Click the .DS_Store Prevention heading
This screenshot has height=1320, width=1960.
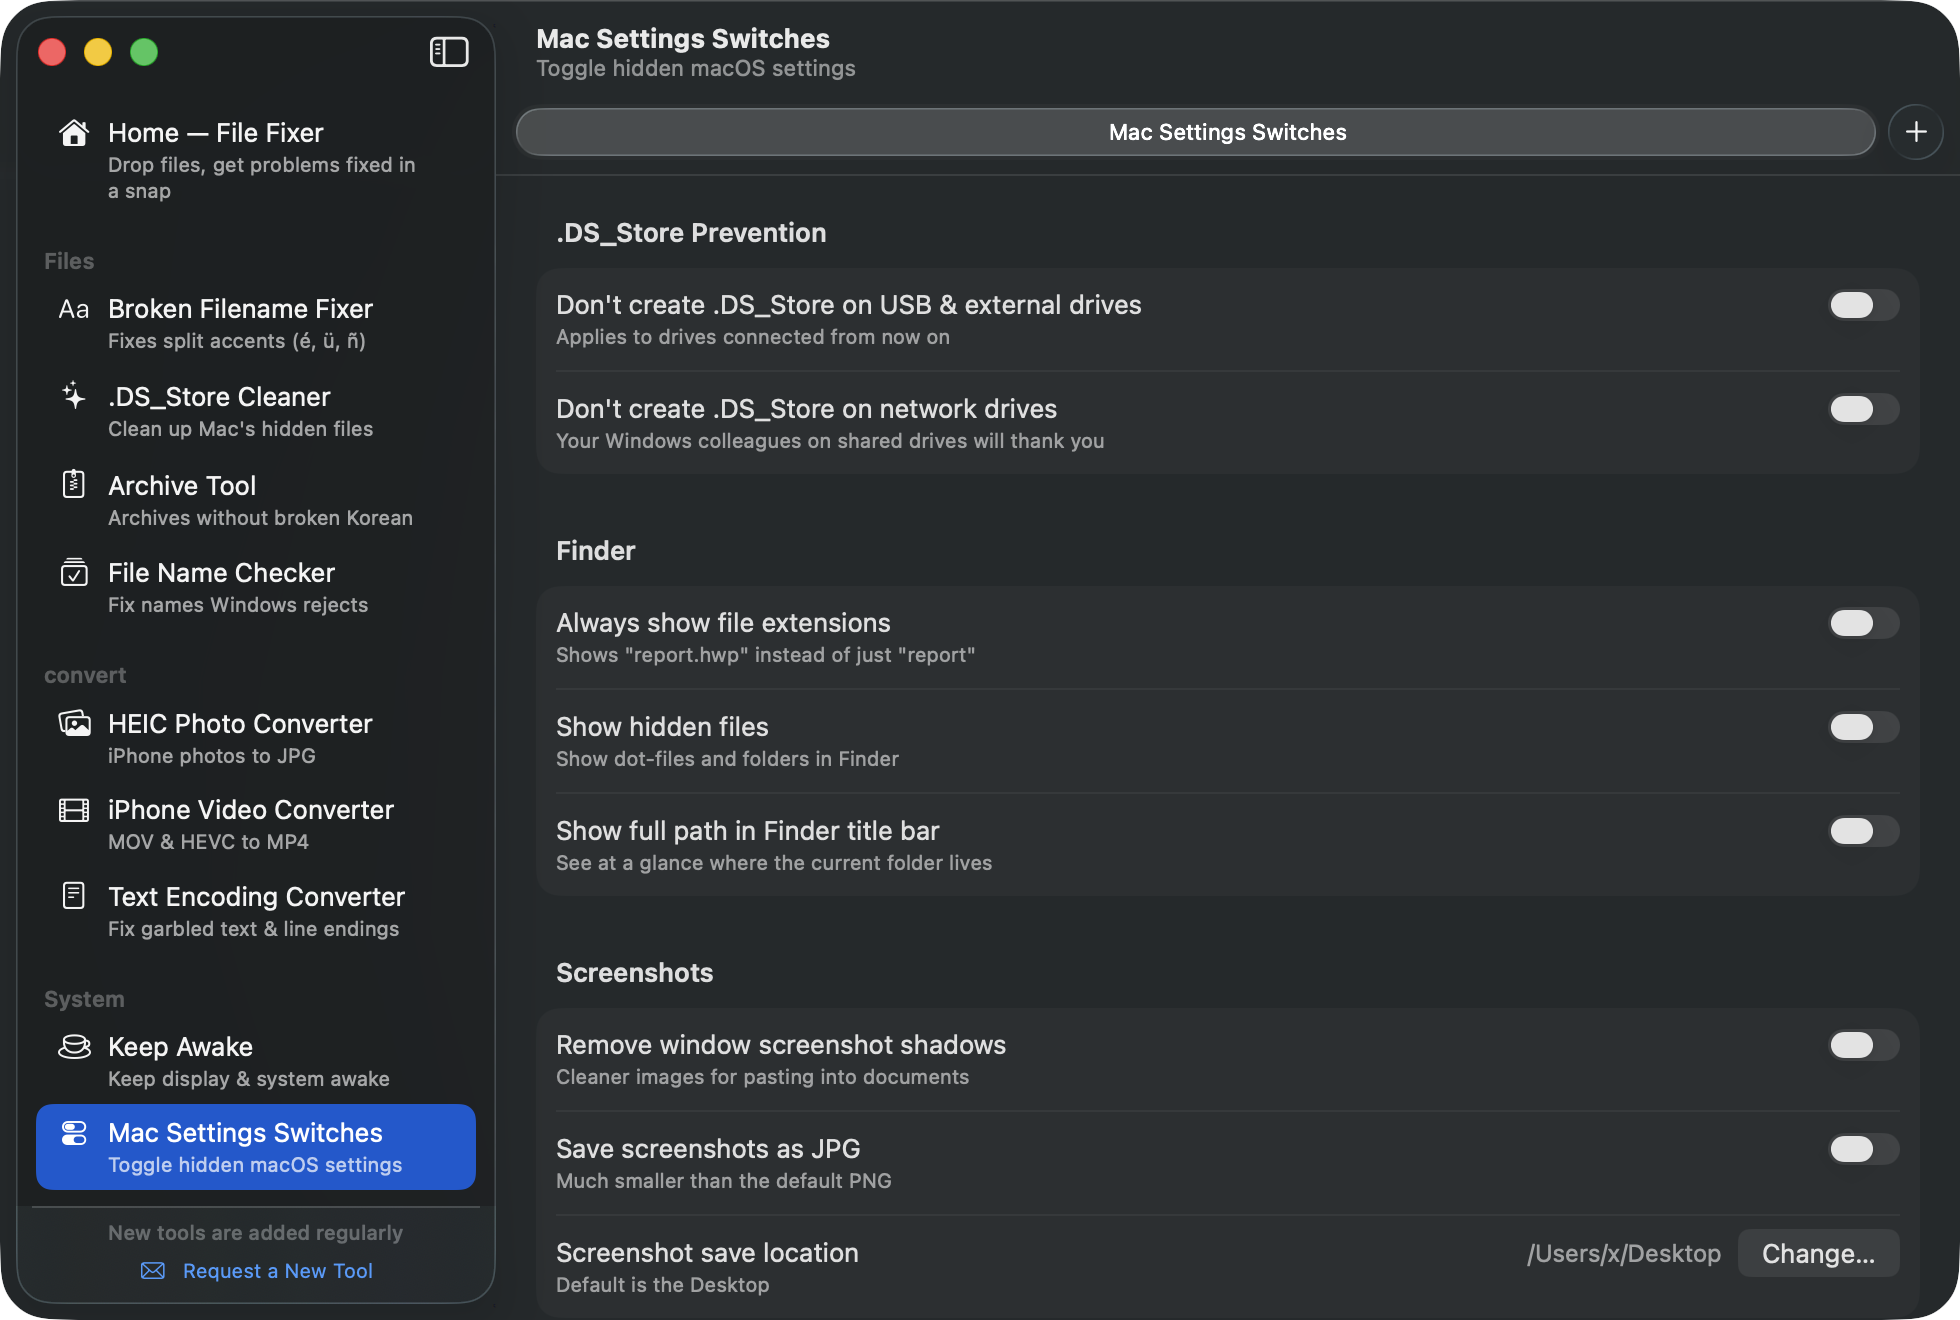pos(691,233)
